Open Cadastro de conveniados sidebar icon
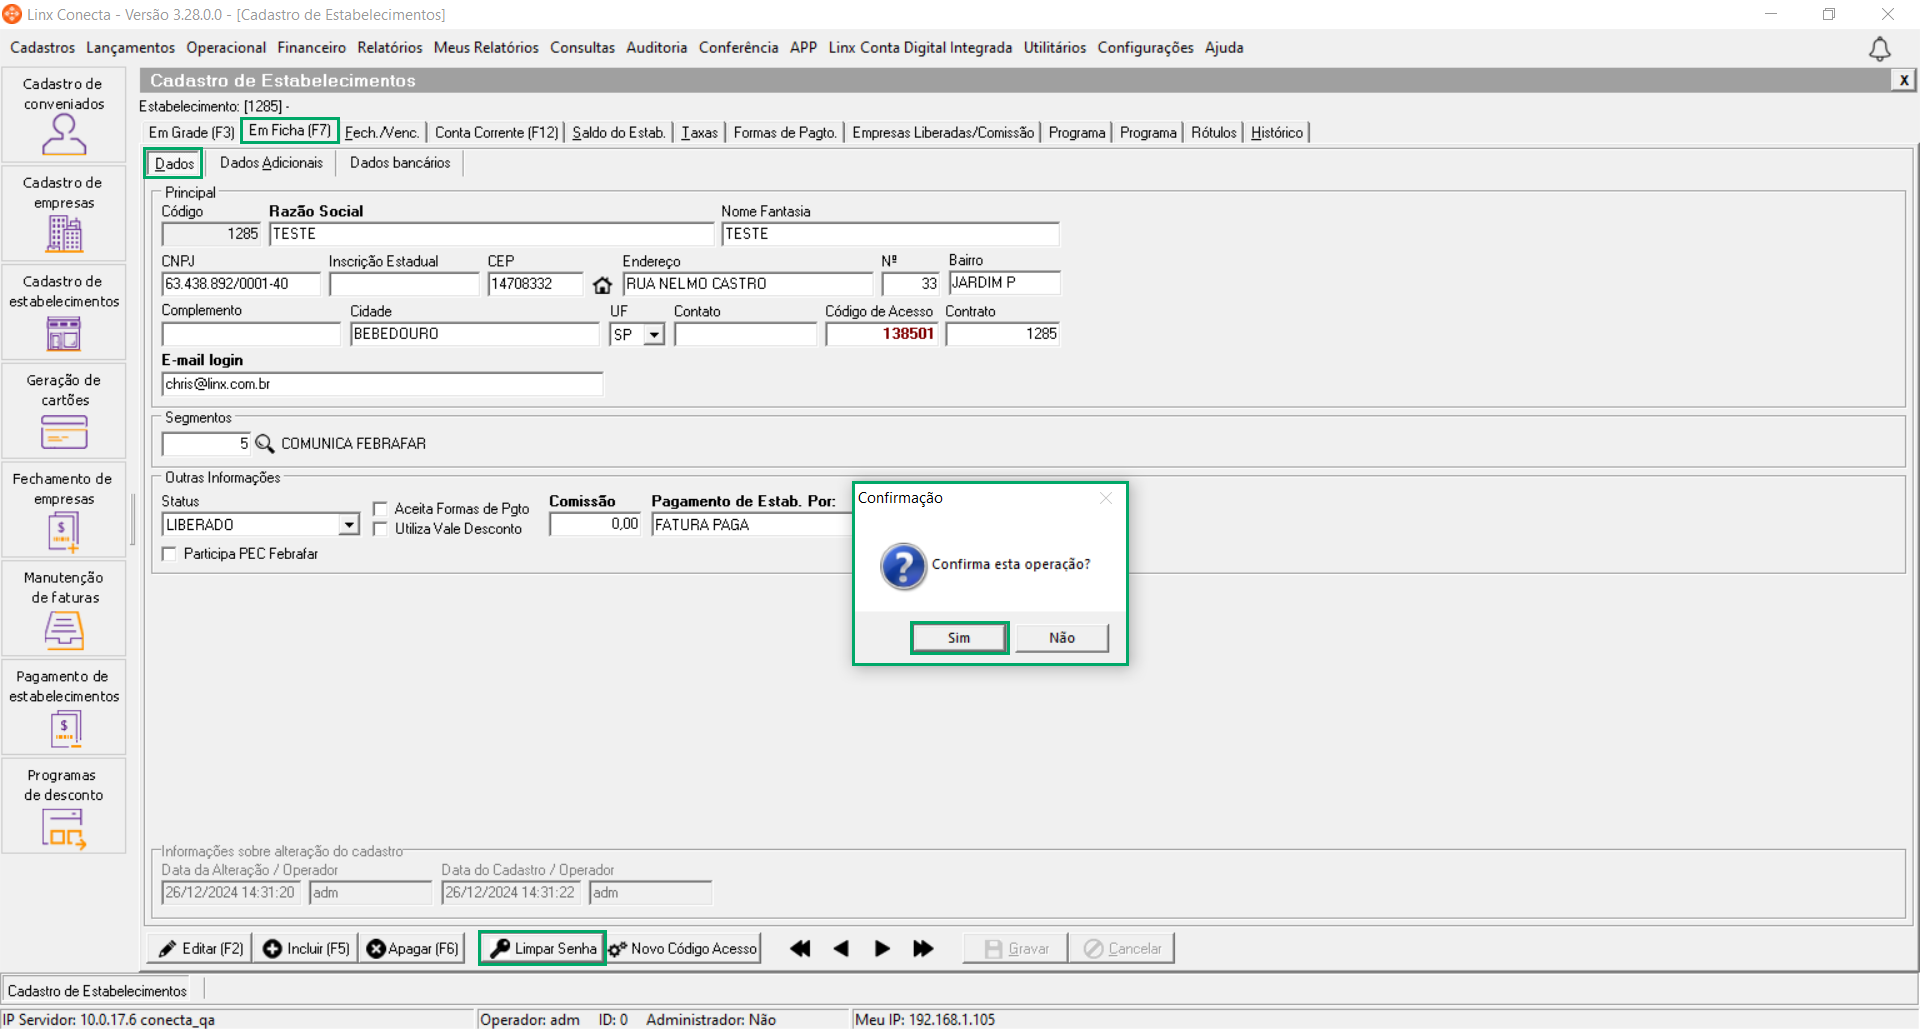Viewport: 1920px width, 1029px height. 64,115
